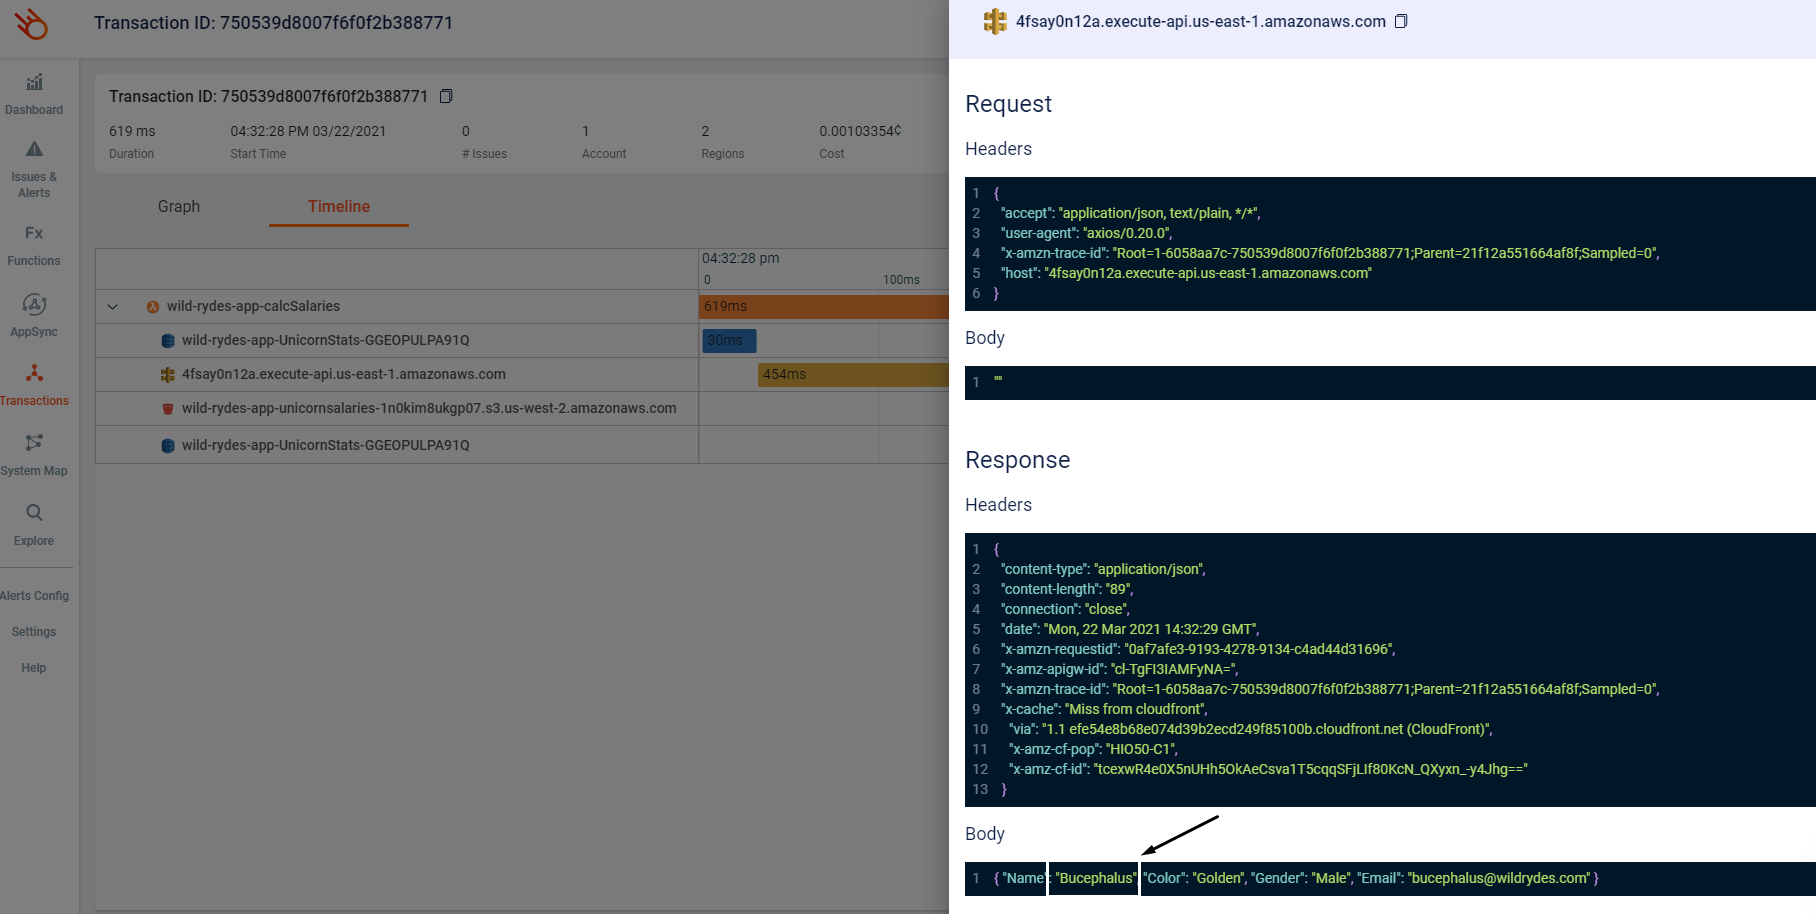Click the Account count 1
Screen dimensions: 1816x914
[586, 131]
